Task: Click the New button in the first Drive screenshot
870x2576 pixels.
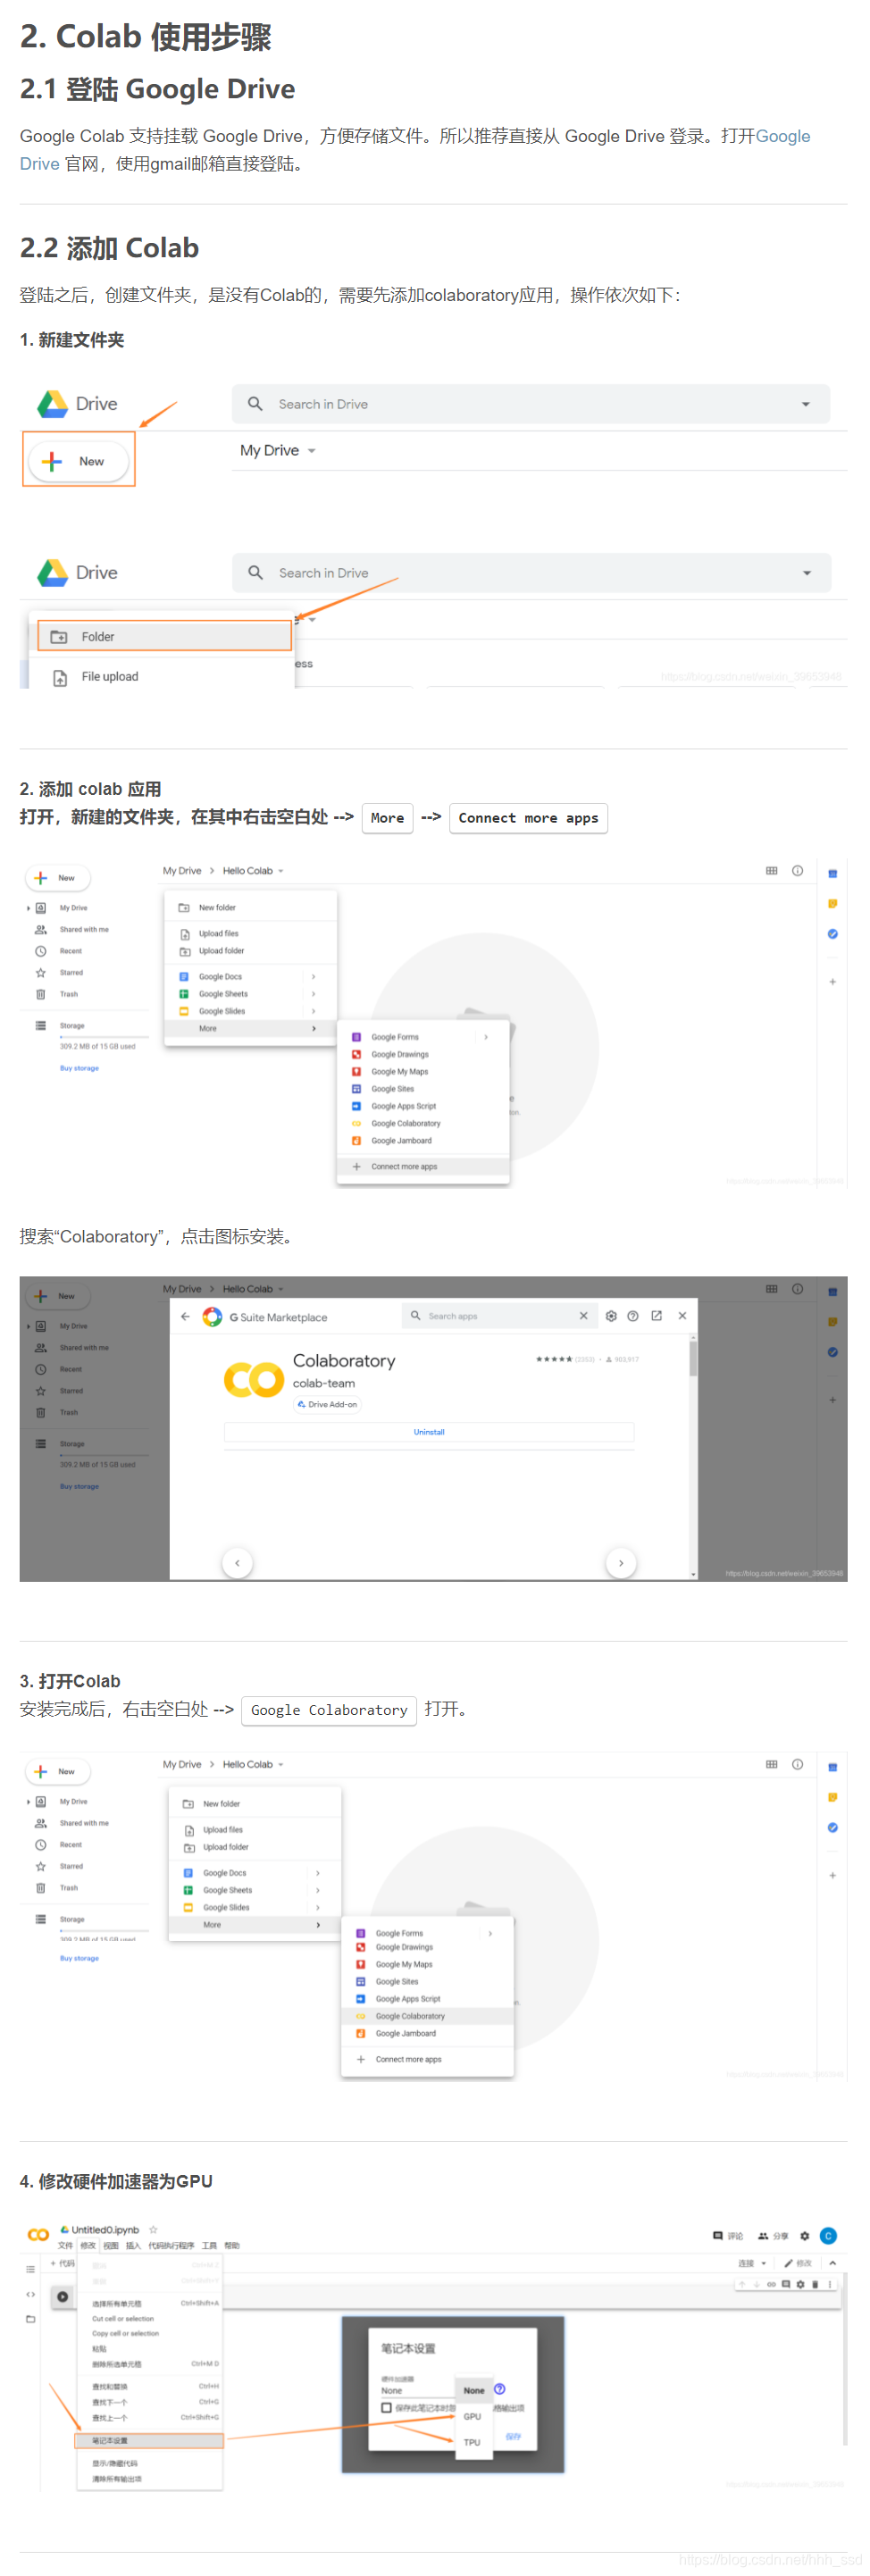Action: [79, 461]
